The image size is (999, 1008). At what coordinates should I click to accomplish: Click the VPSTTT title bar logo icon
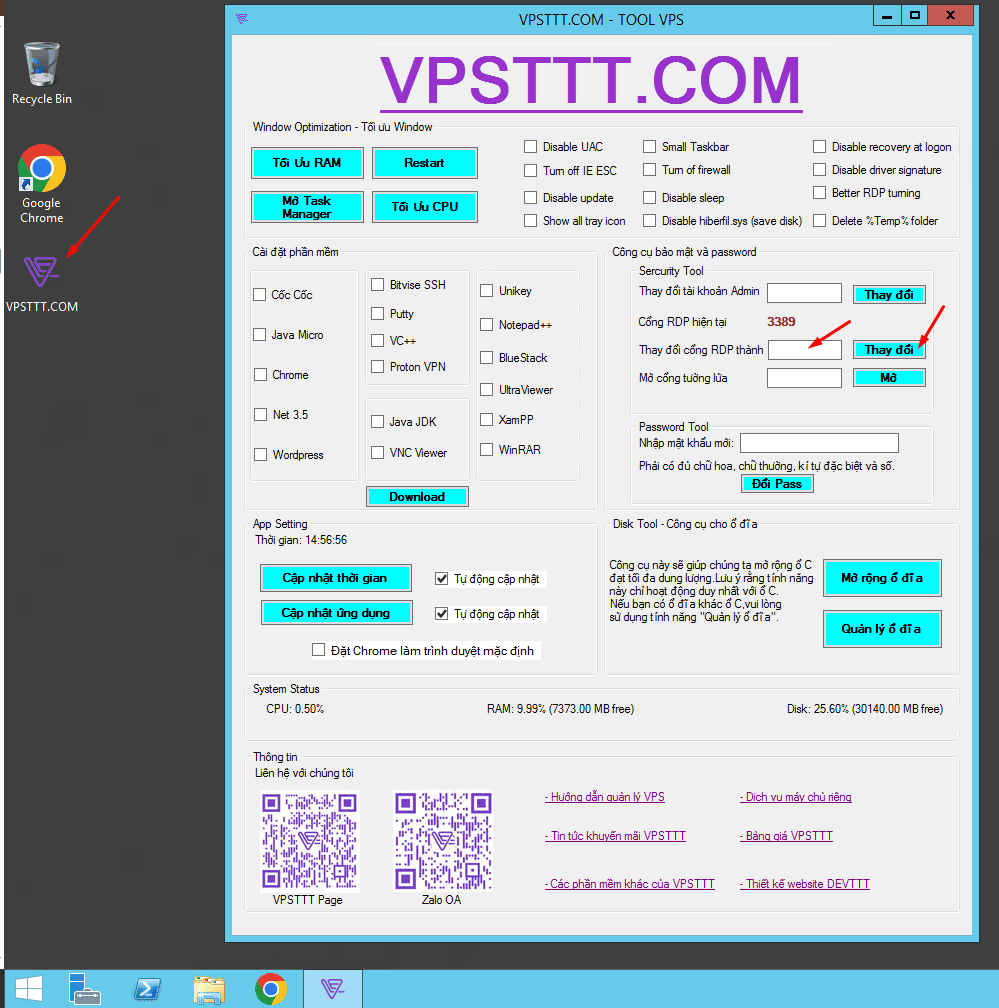(x=242, y=19)
